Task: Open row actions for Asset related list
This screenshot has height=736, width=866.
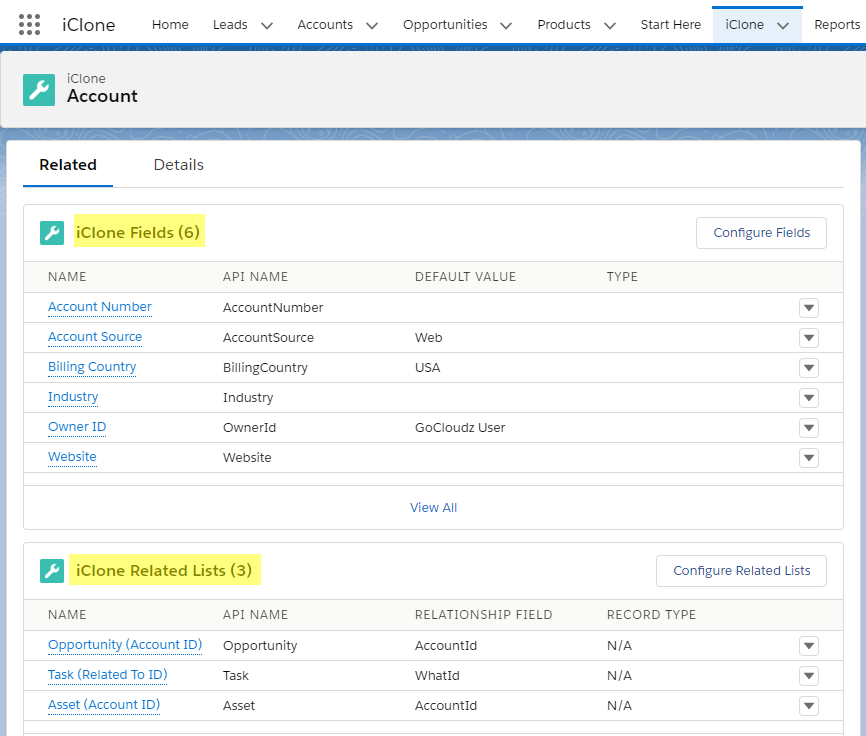Action: tap(809, 706)
